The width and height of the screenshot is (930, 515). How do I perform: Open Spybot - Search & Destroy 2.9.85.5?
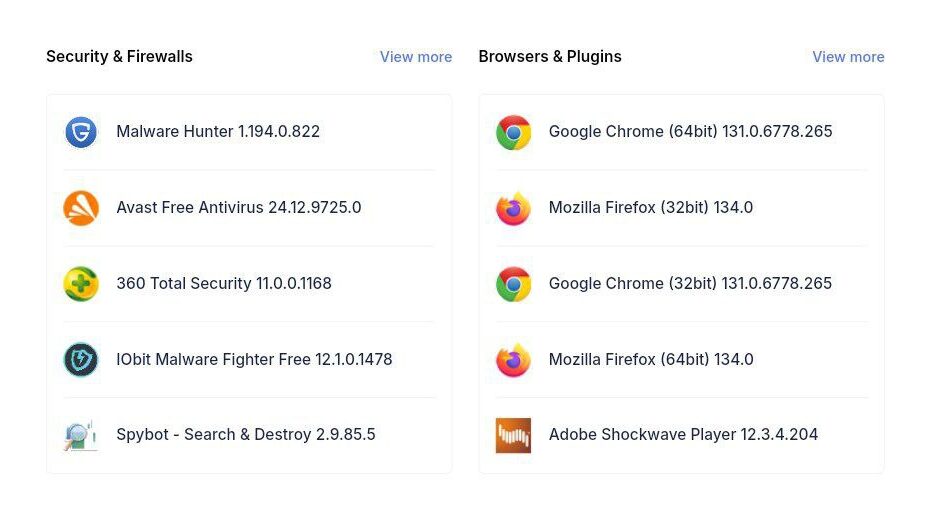pos(246,434)
